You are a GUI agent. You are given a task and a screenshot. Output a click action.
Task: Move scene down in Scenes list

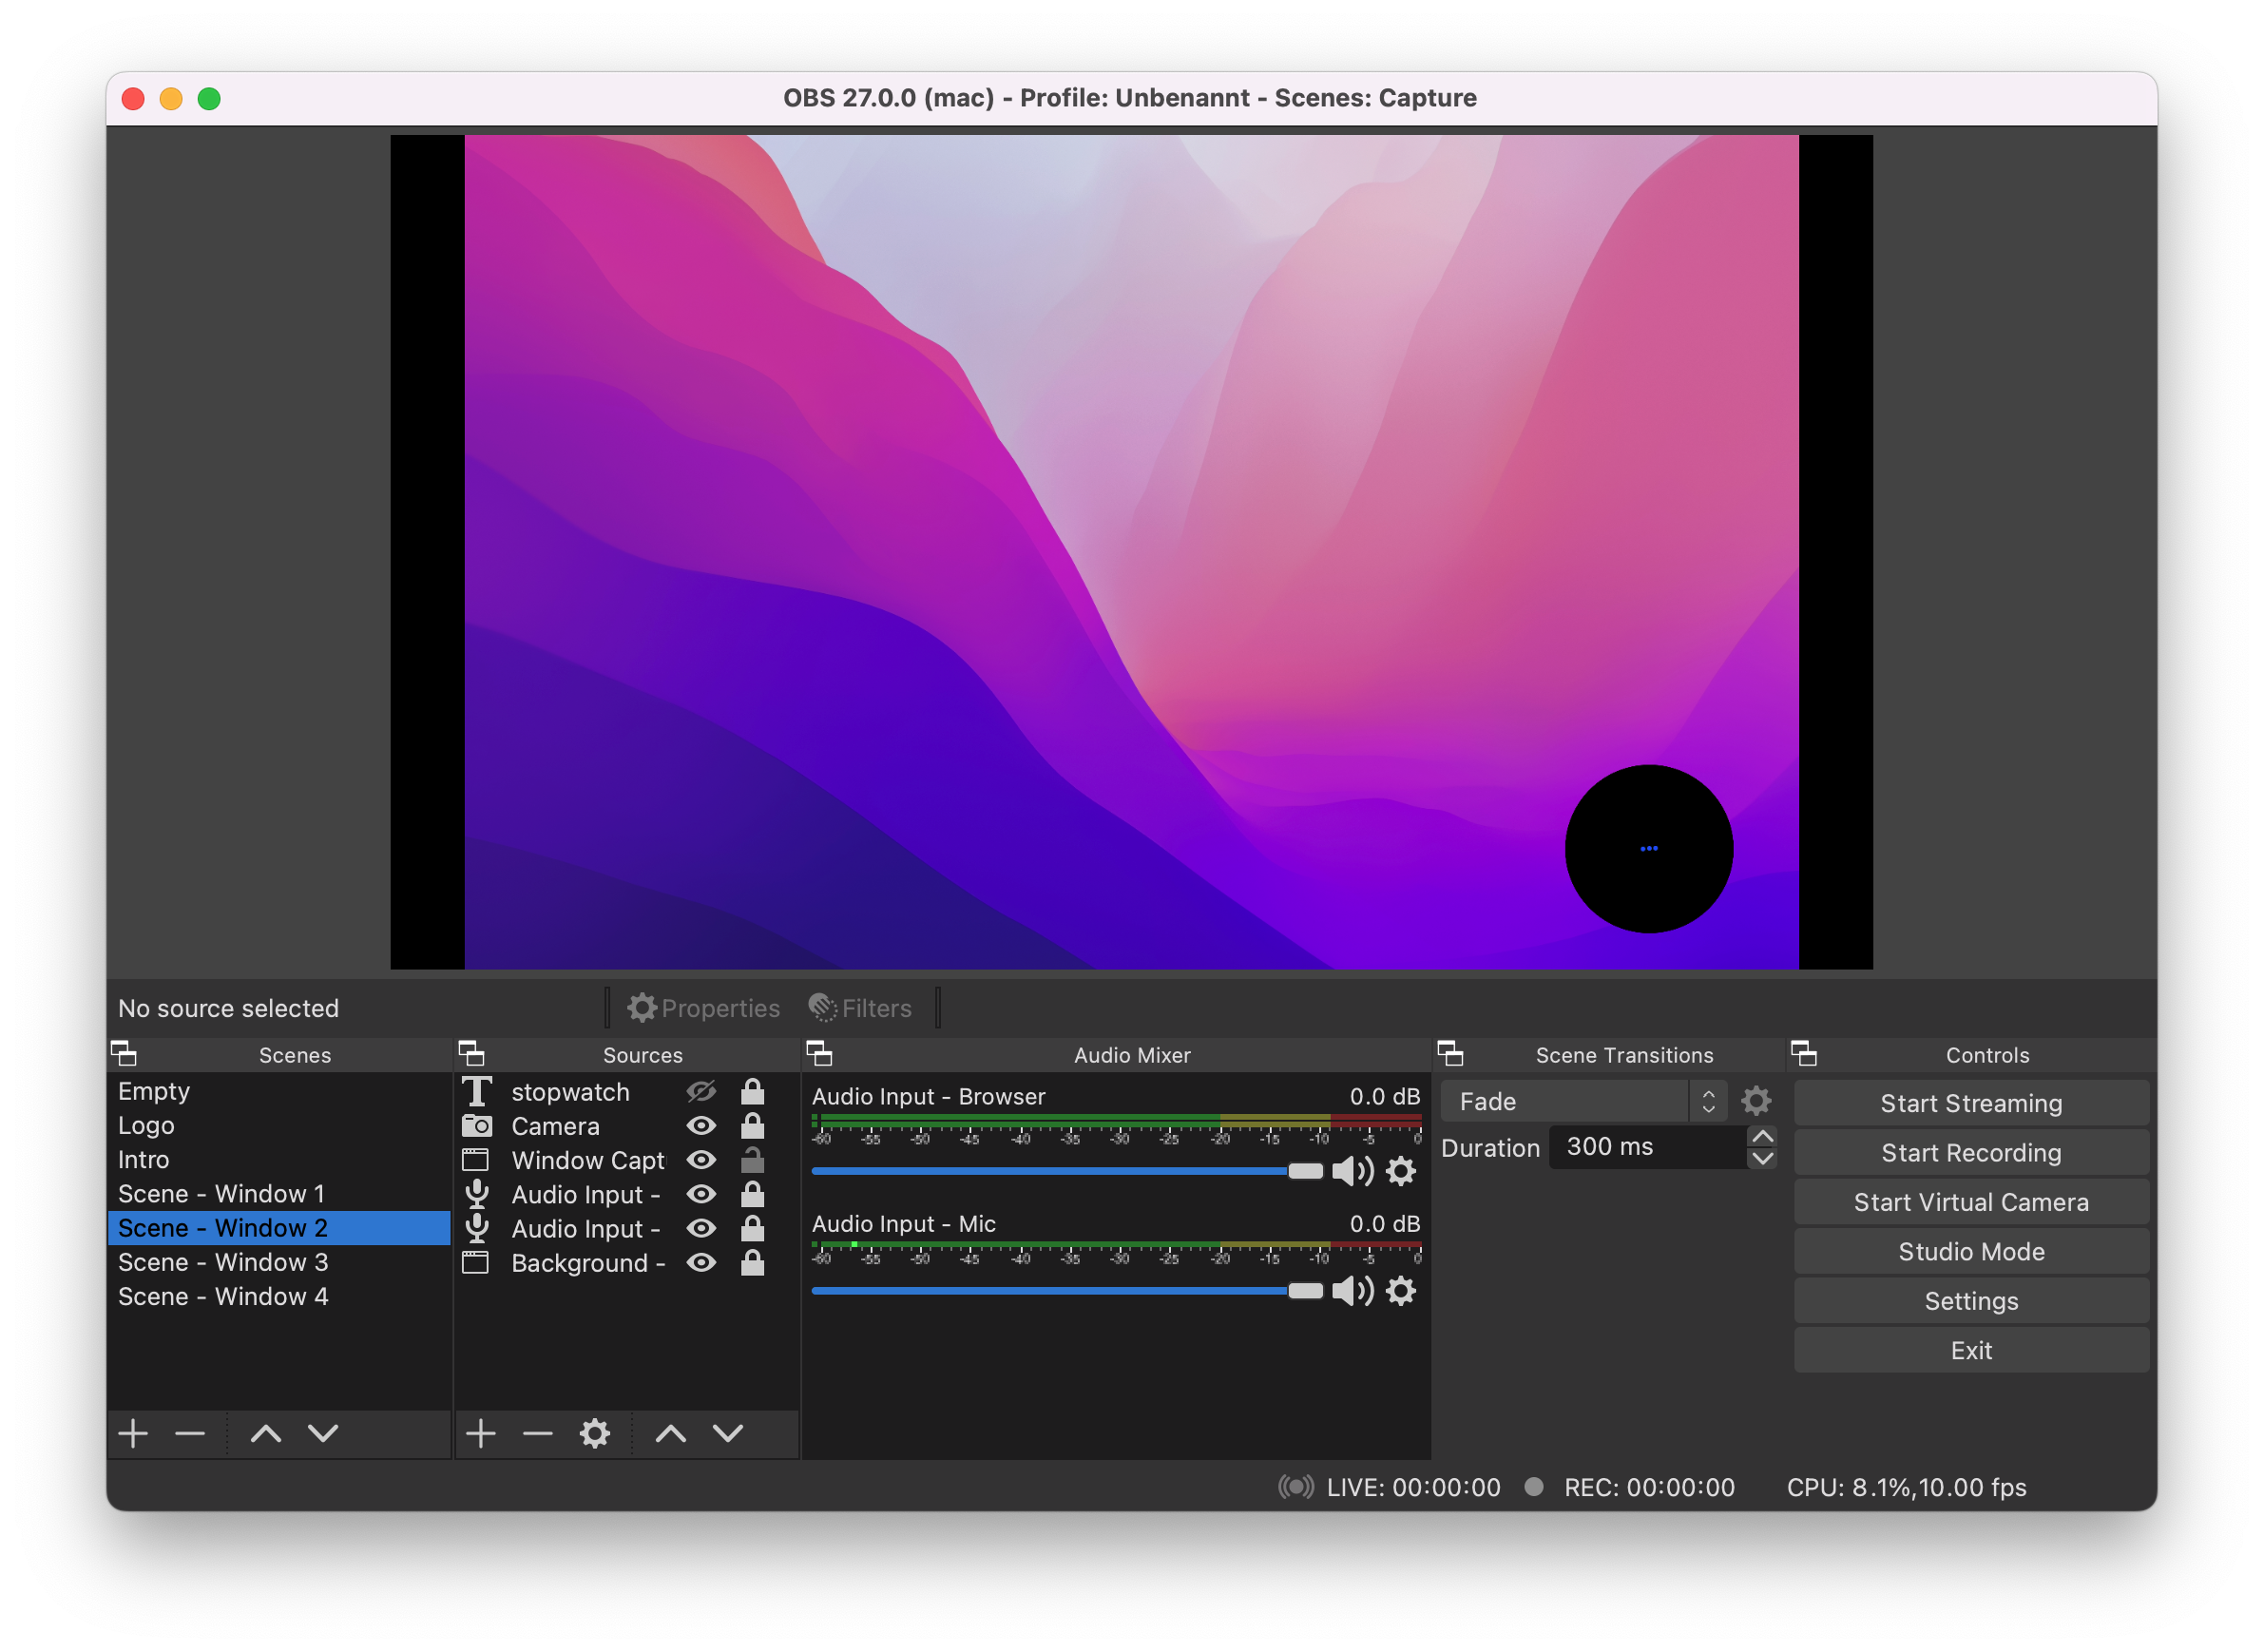(x=323, y=1433)
